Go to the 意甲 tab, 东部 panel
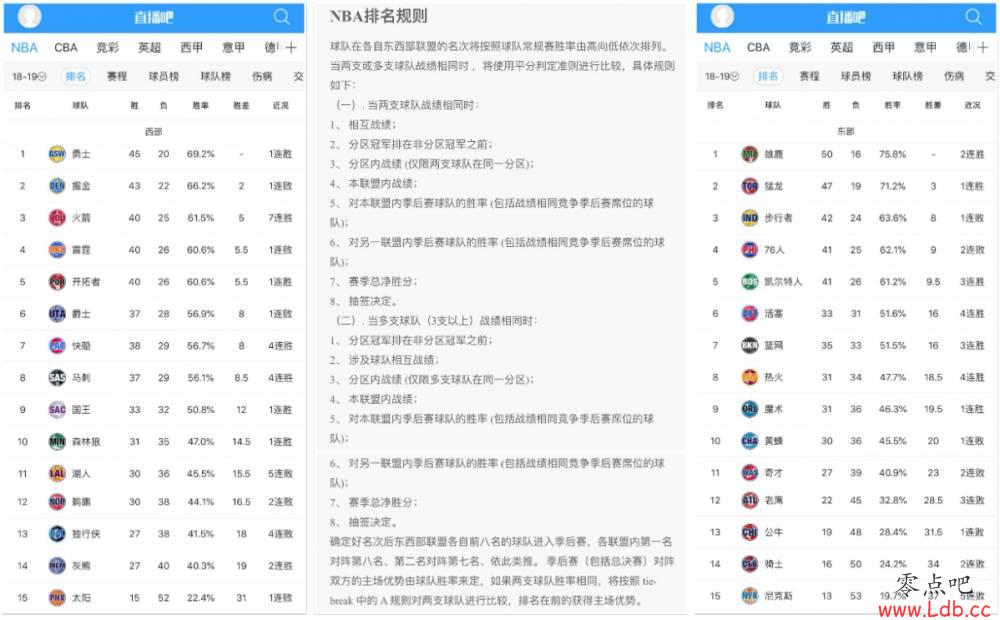 coord(925,47)
